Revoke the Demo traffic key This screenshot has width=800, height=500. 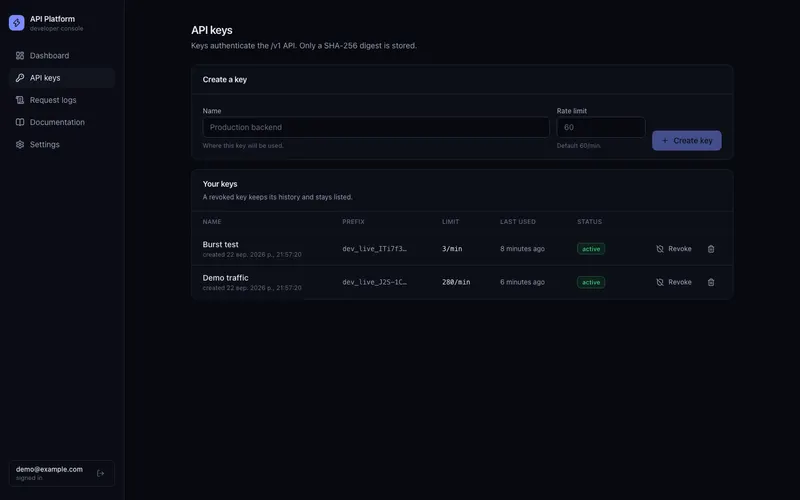pyautogui.click(x=673, y=282)
